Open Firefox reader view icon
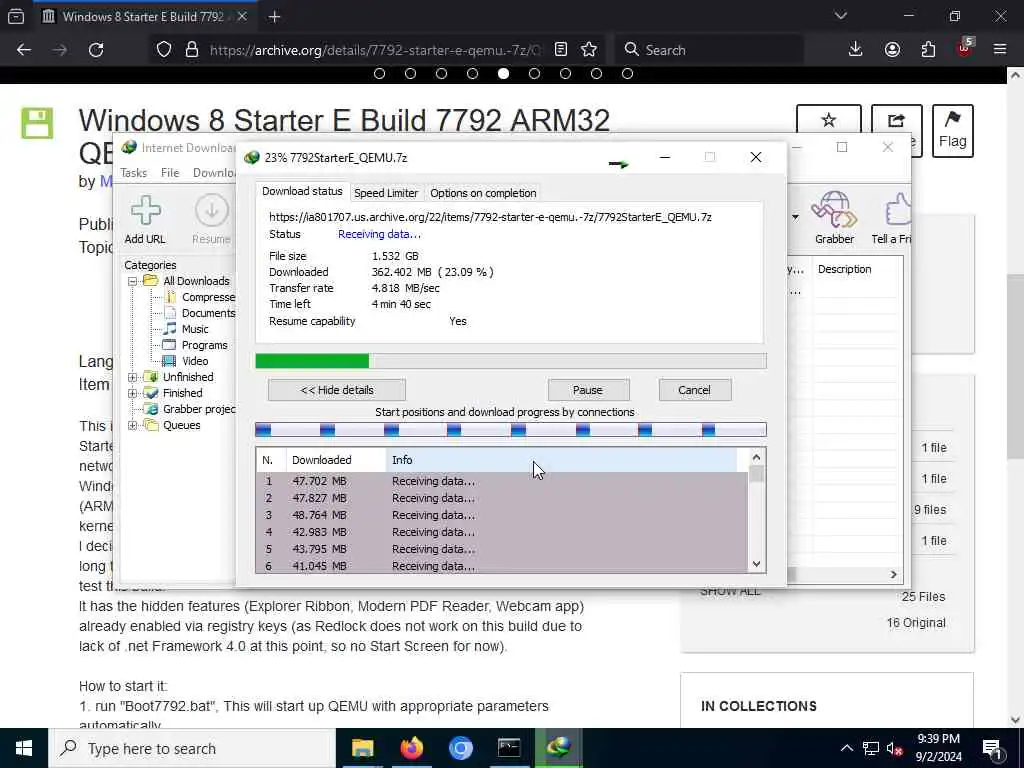Screen dimensions: 1024x768 [561, 50]
